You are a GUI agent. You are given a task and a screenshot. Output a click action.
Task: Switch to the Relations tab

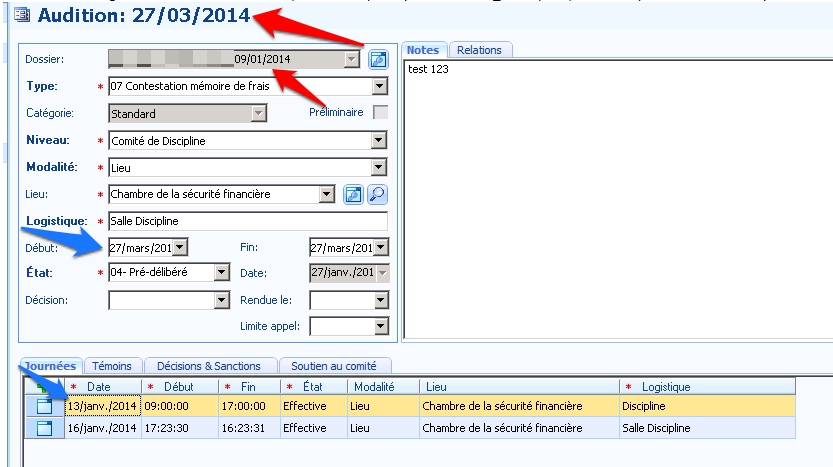pyautogui.click(x=479, y=50)
